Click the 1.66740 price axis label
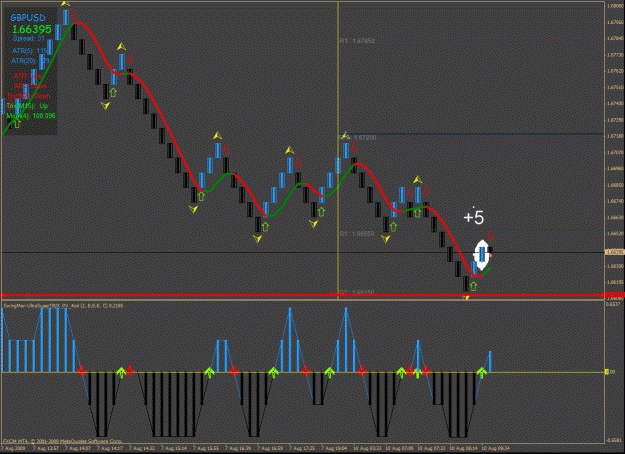Image resolution: width=625 pixels, height=454 pixels. tap(613, 201)
